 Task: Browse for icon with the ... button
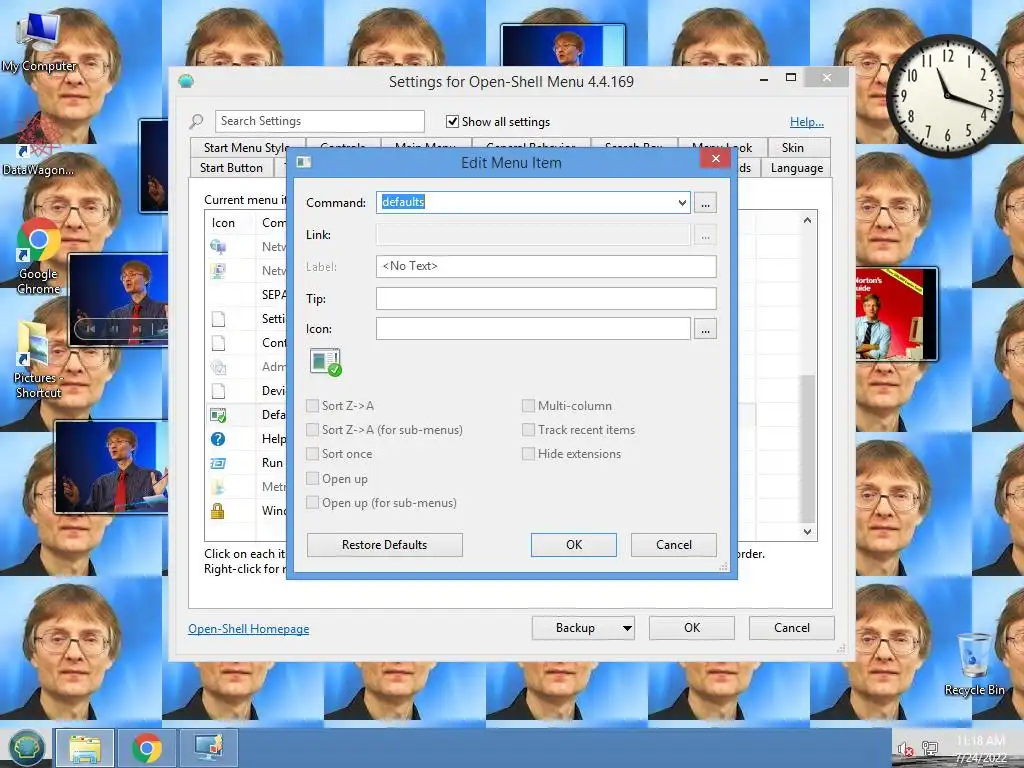705,329
